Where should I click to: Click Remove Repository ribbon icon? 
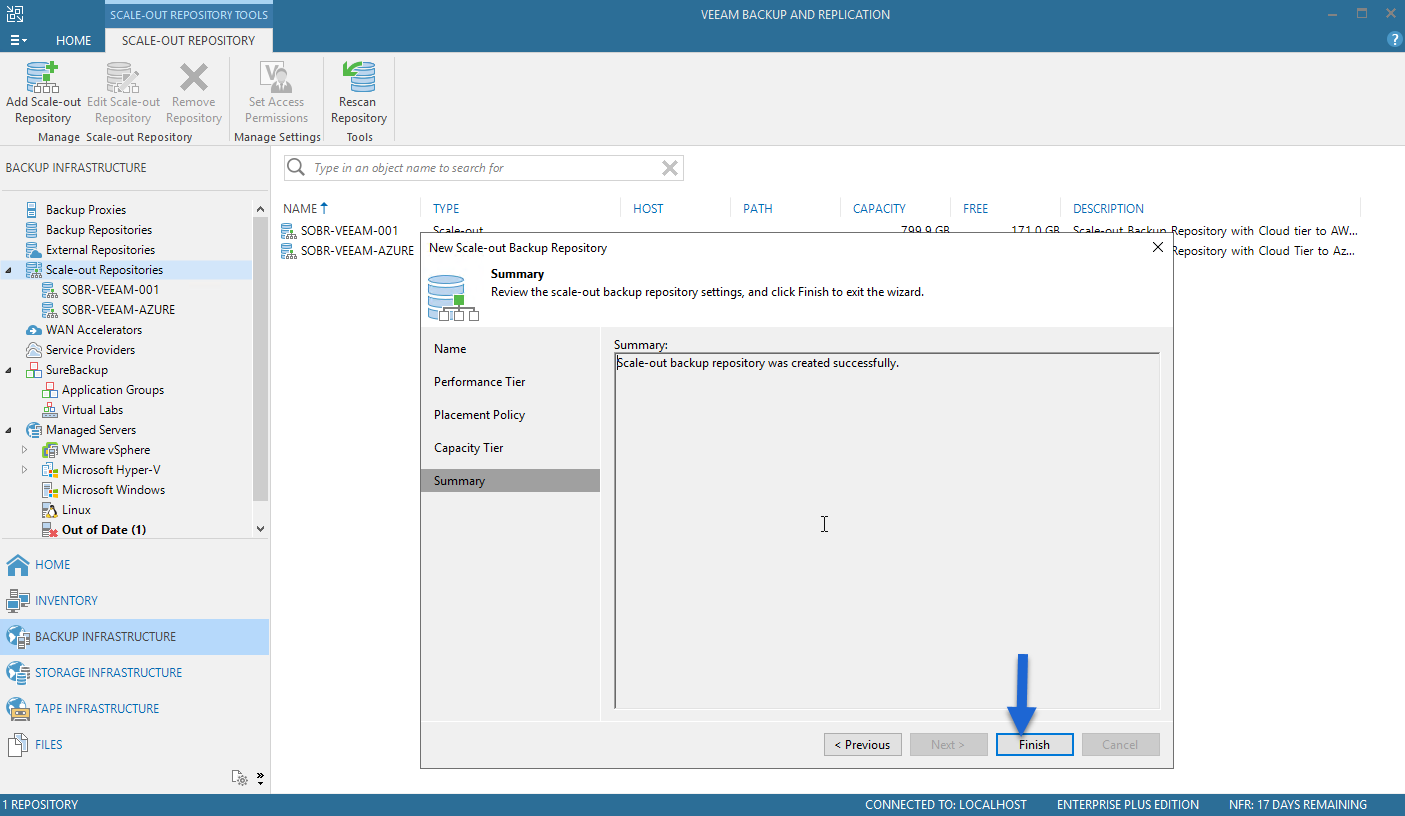pos(193,77)
